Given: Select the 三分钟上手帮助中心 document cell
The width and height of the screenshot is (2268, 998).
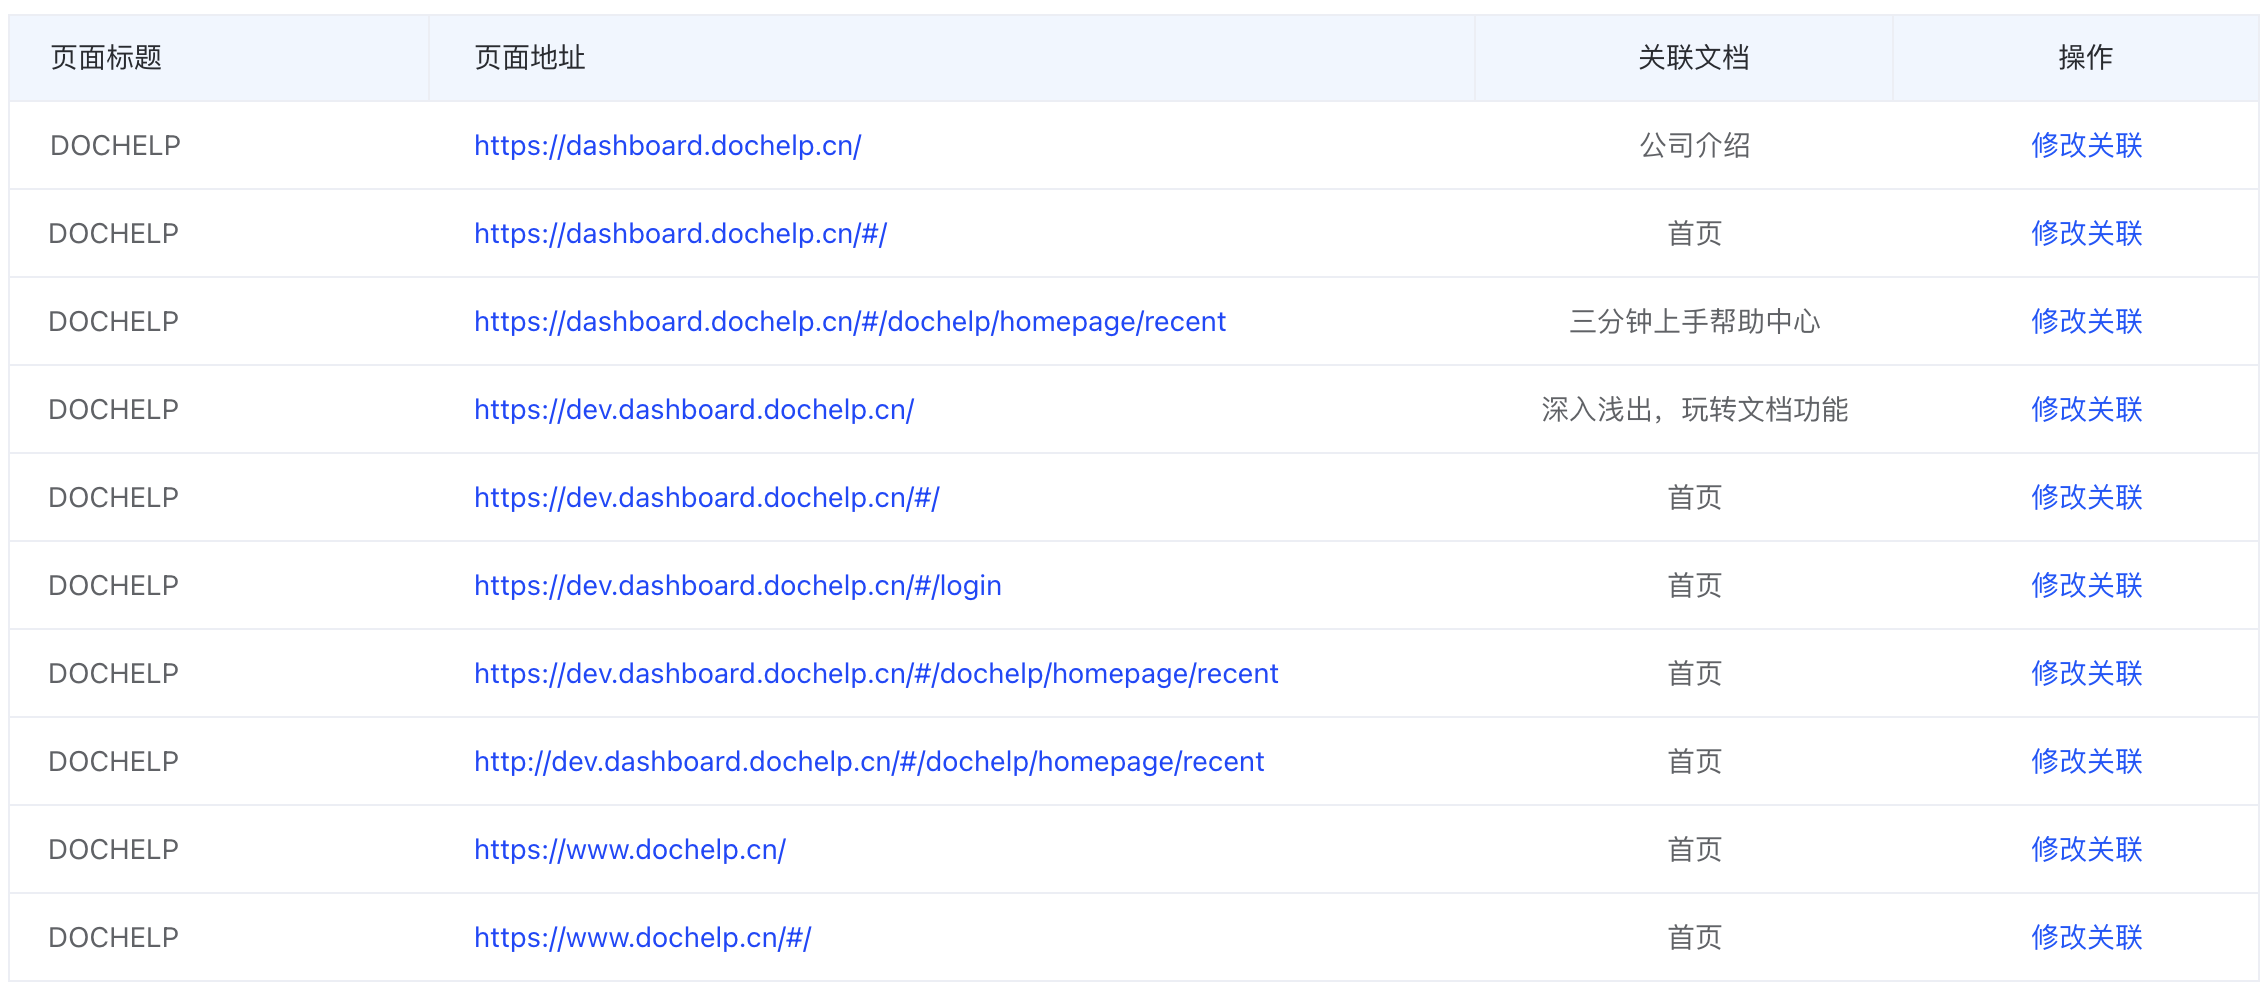Looking at the screenshot, I should [x=1694, y=322].
